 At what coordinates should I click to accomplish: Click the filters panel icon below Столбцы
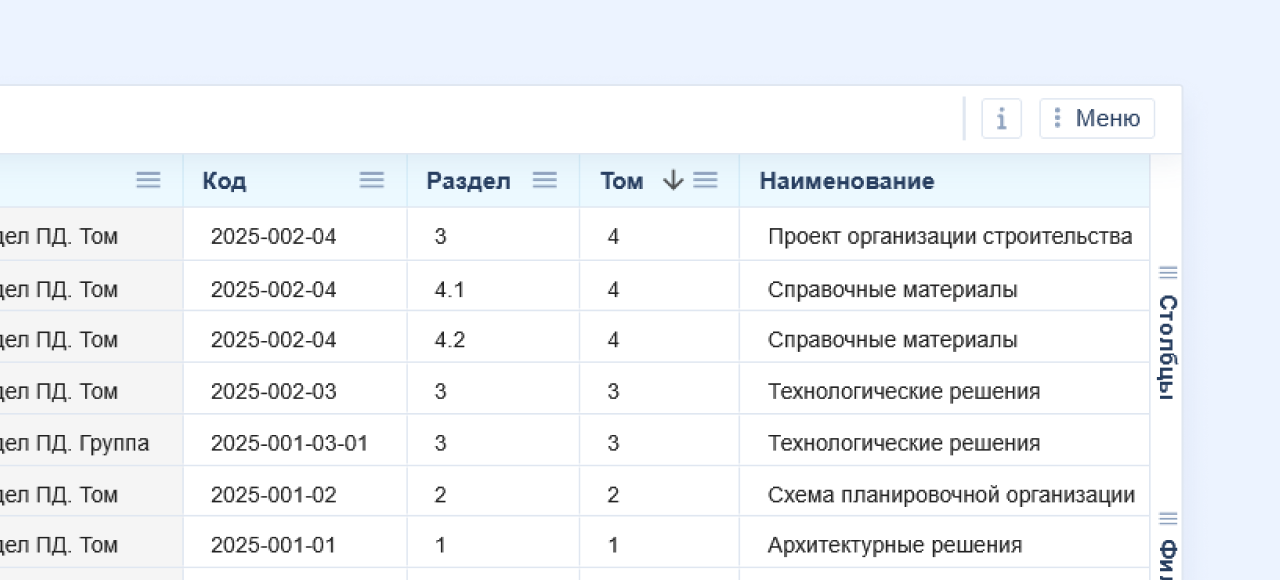1167,519
